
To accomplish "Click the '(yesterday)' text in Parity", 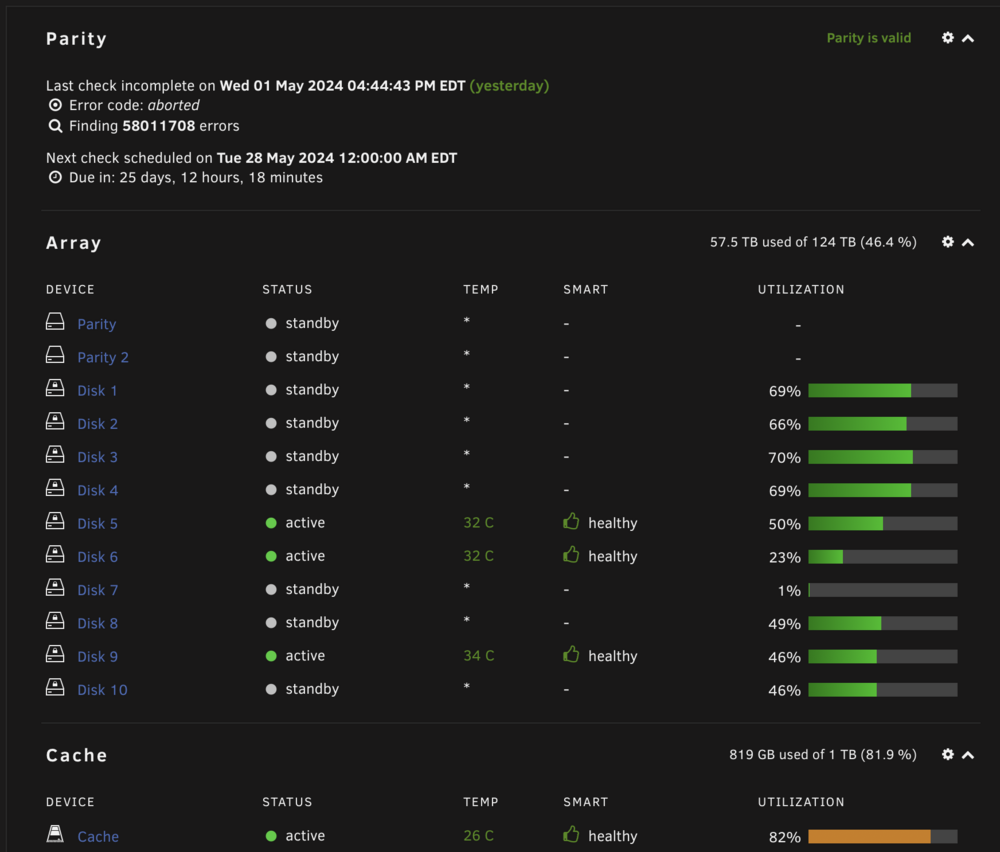I will [x=509, y=85].
